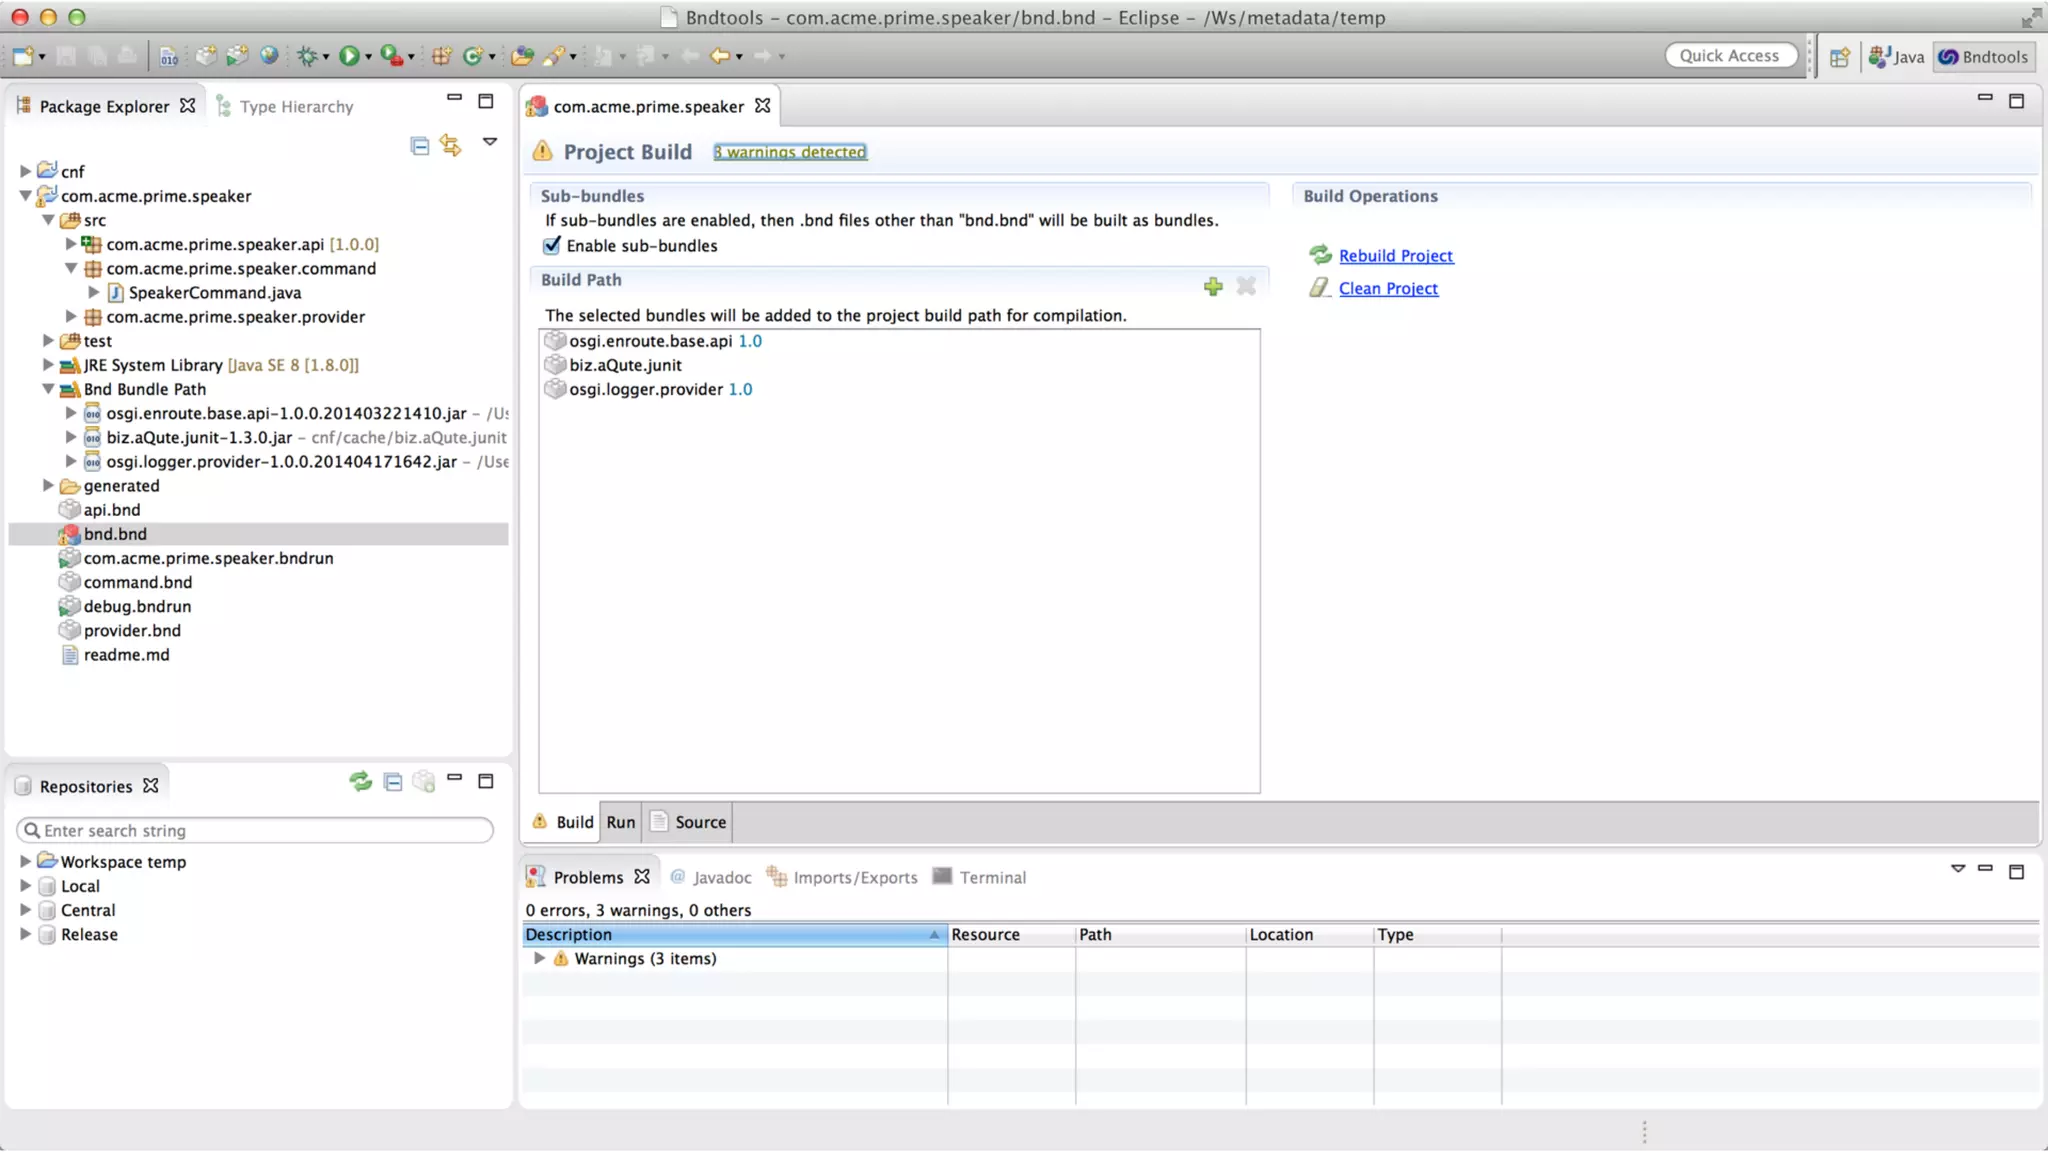Viewport: 2048px width, 1152px height.
Task: Click green plus to add build path bundle
Action: [1213, 287]
